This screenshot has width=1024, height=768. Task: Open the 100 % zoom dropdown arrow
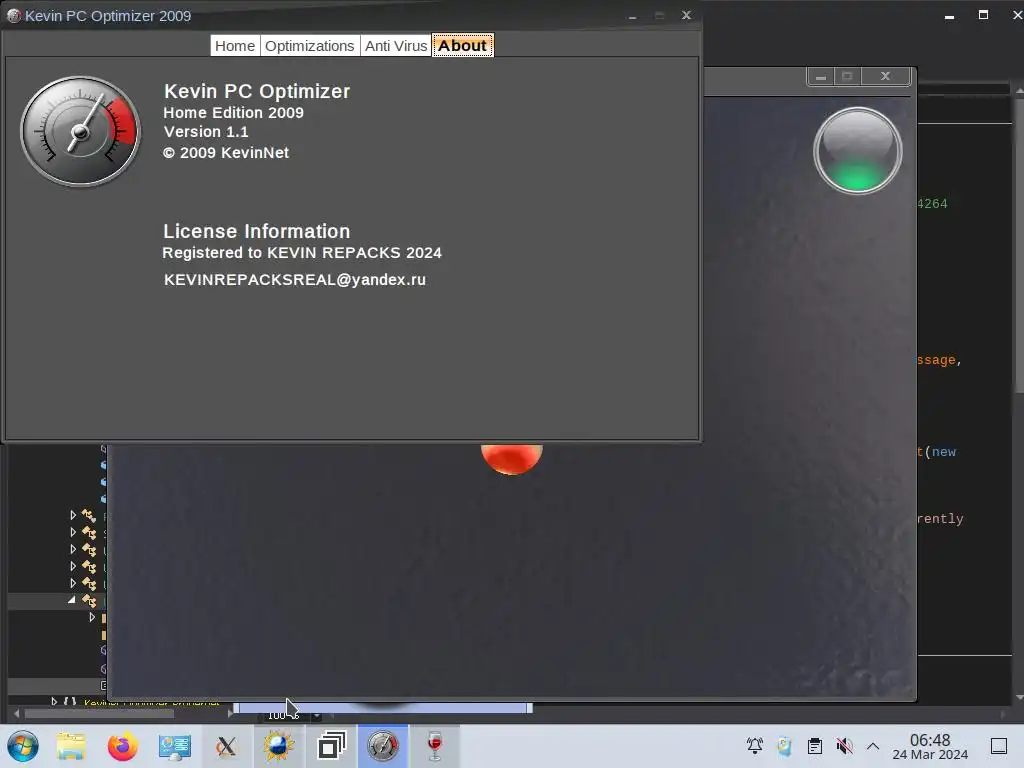pyautogui.click(x=316, y=716)
